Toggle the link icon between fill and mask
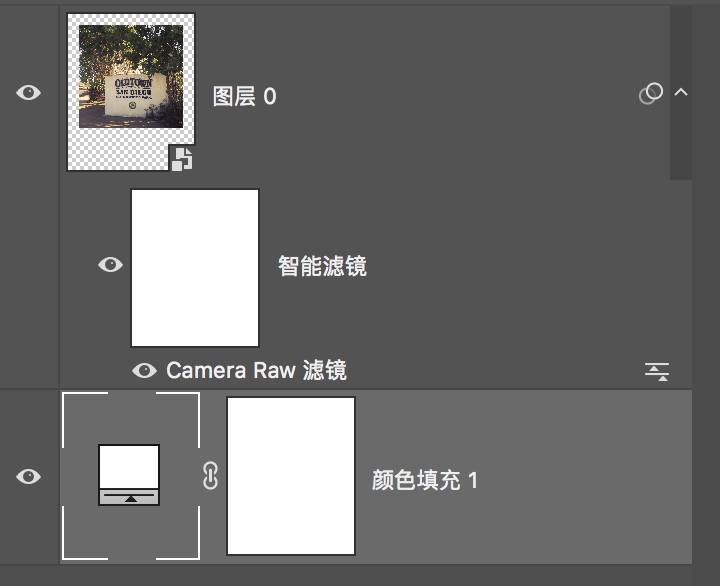The width and height of the screenshot is (720, 586). coord(210,476)
